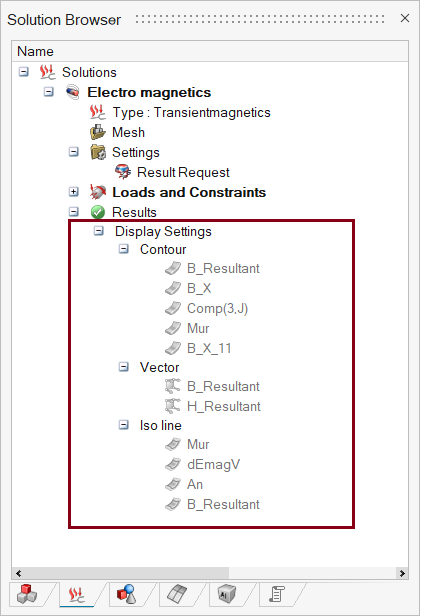Image resolution: width=422 pixels, height=616 pixels.
Task: Collapse the Solutions root node
Action: click(x=24, y=72)
